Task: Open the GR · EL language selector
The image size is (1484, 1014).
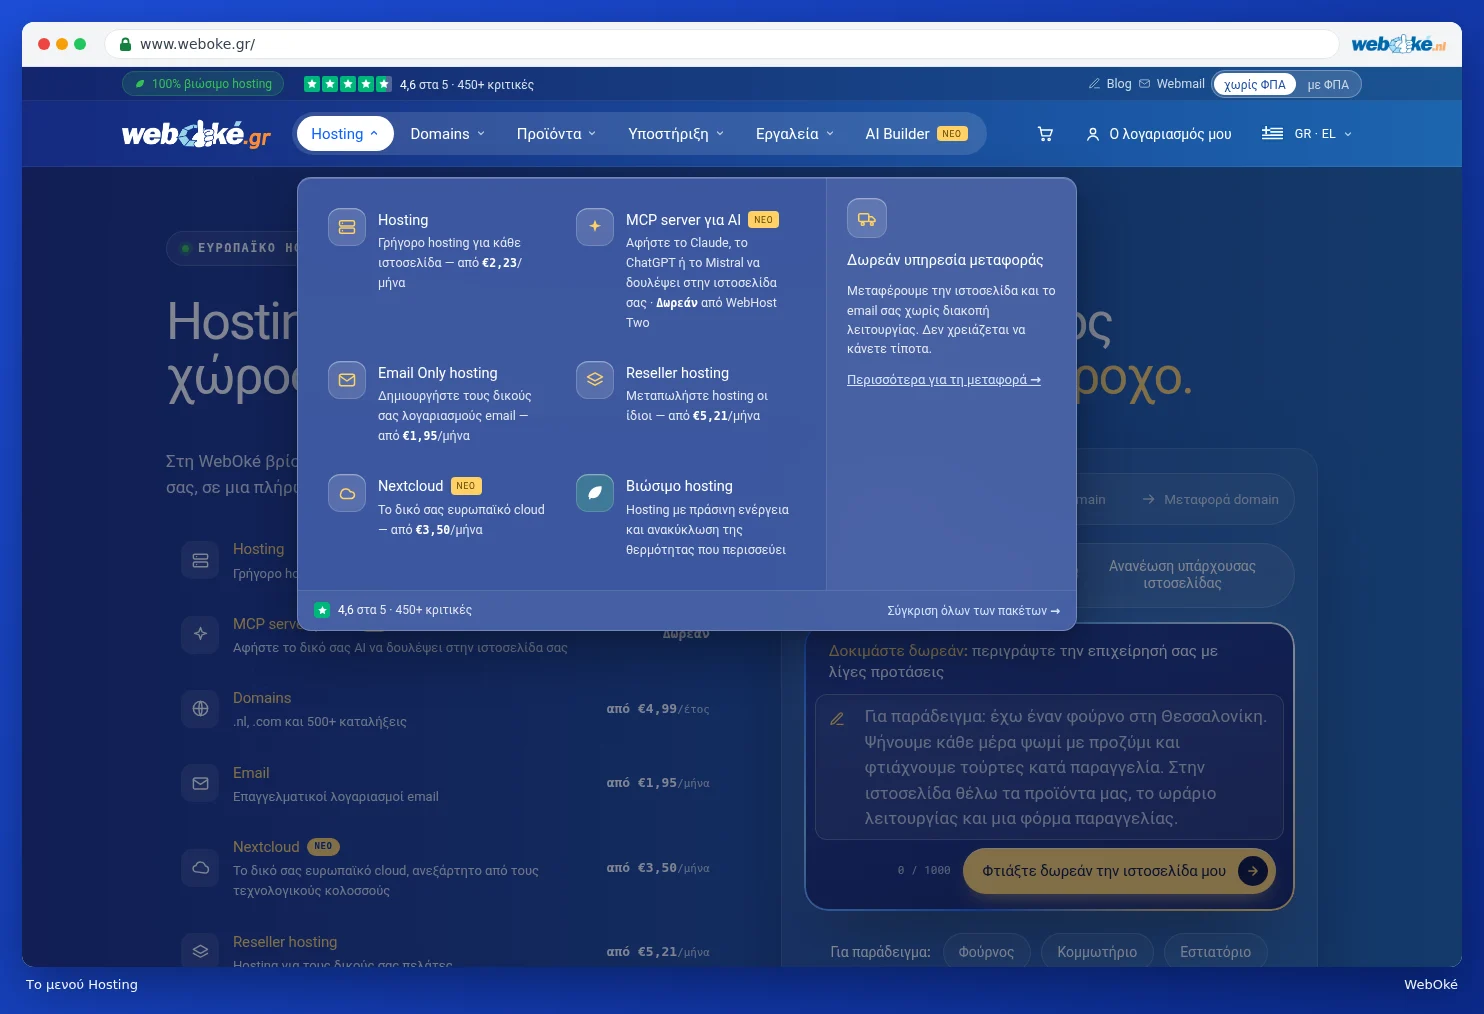Action: (1307, 134)
